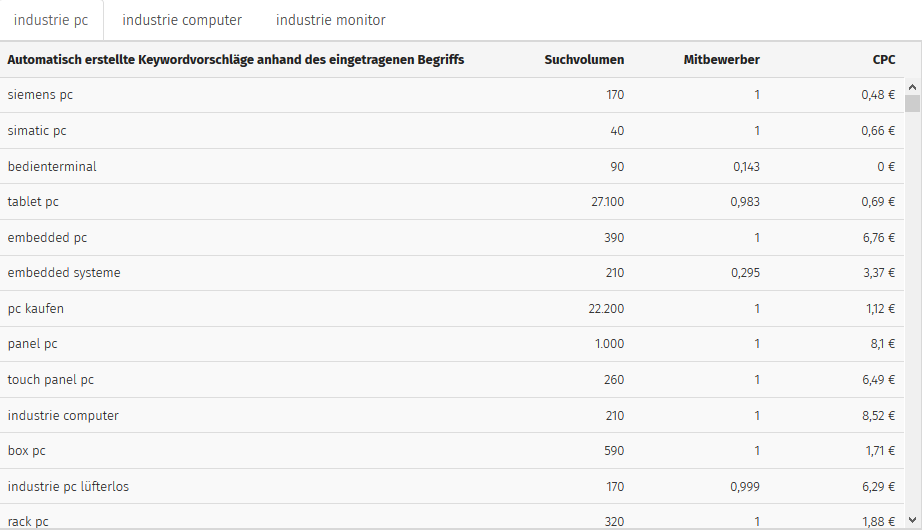The image size is (922, 532).
Task: Click the Keywordvorschläge column header
Action: [236, 60]
